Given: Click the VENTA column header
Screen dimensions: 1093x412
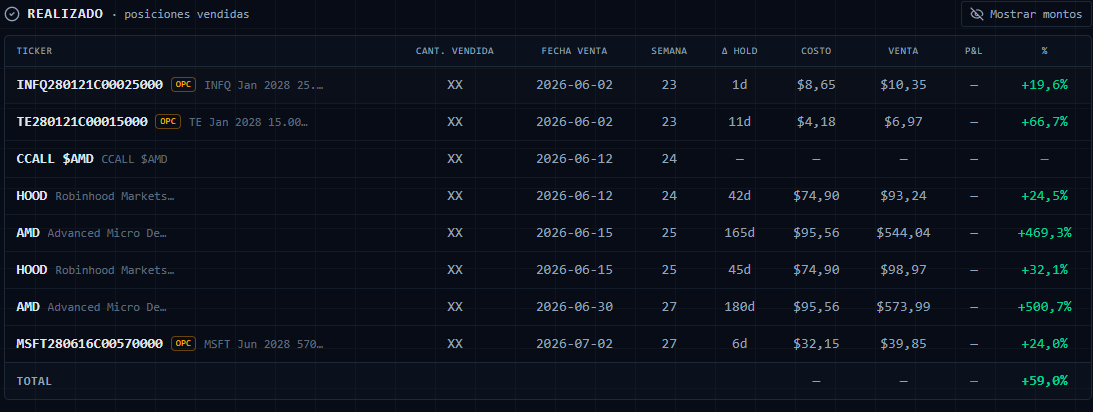Looking at the screenshot, I should coord(903,51).
